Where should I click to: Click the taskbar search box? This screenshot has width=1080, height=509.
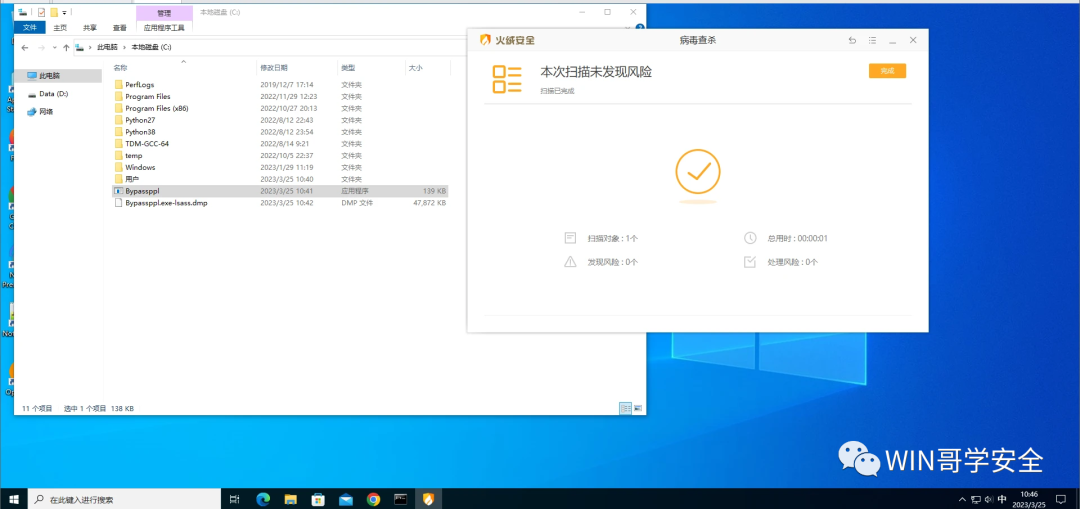pos(124,499)
